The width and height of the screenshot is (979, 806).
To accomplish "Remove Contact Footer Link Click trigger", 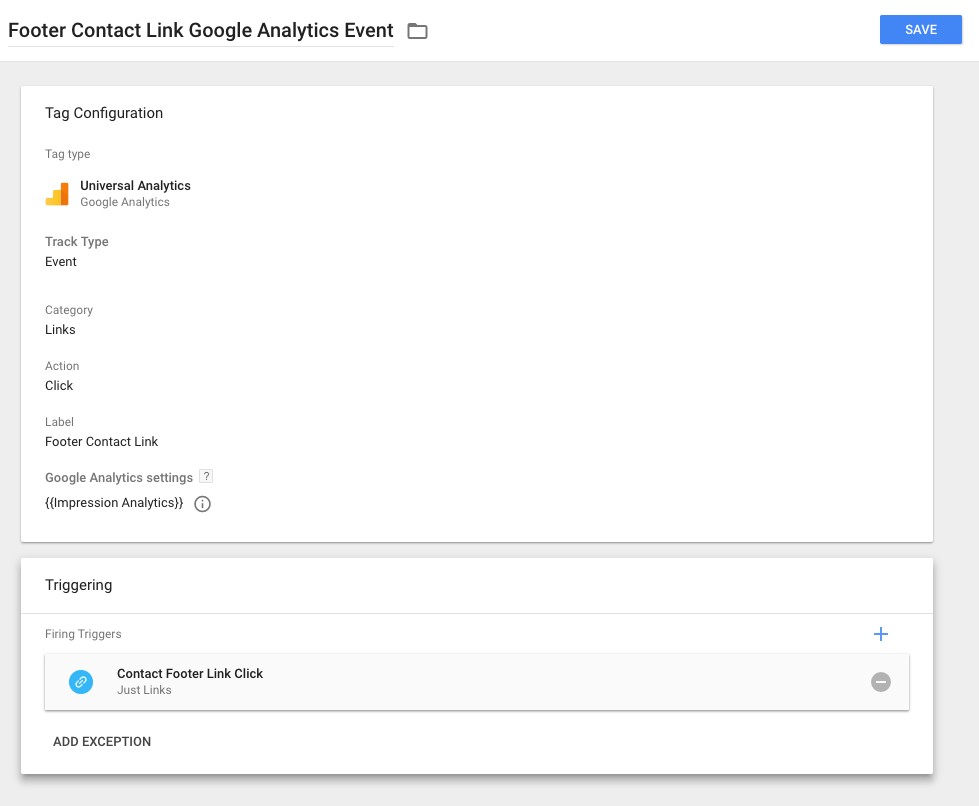I will (880, 682).
